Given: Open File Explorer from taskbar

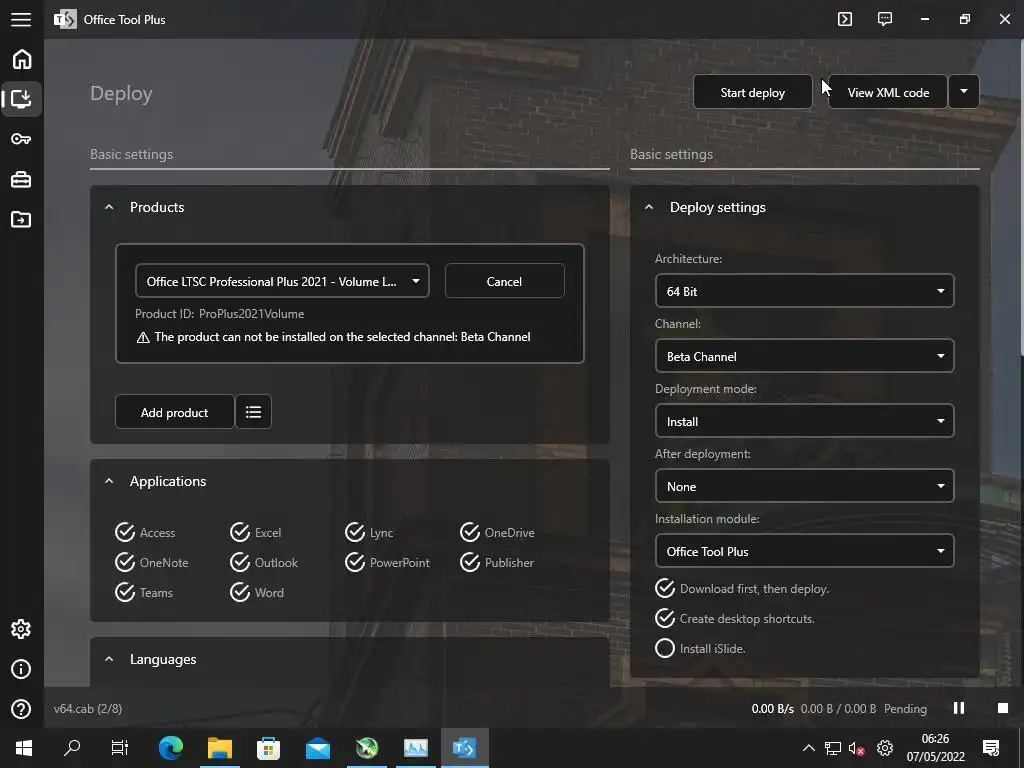Looking at the screenshot, I should tap(220, 748).
